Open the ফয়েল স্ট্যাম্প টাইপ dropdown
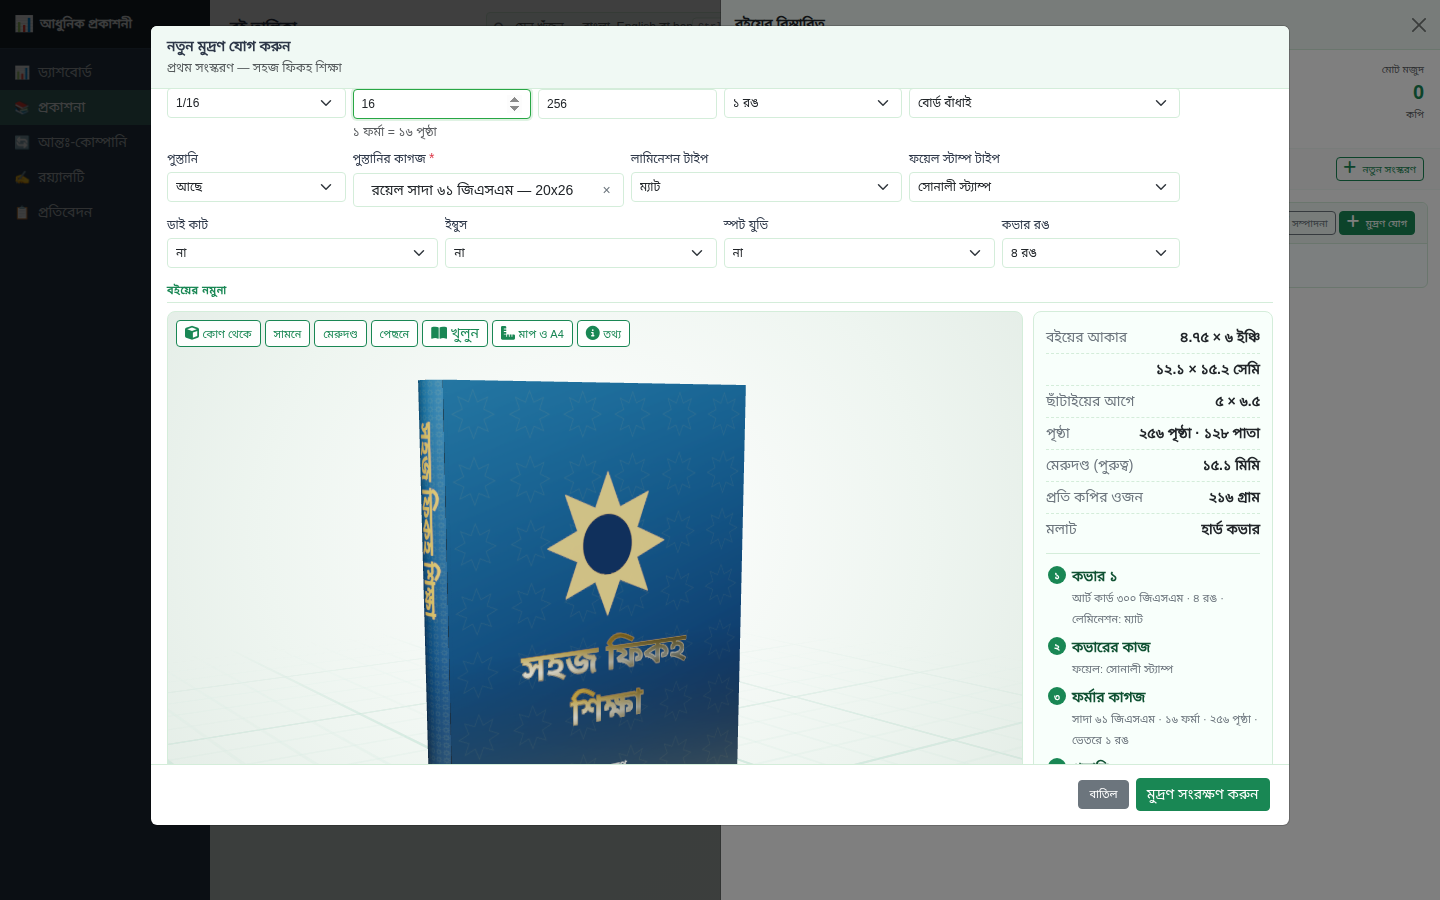The image size is (1440, 900). click(x=1044, y=187)
